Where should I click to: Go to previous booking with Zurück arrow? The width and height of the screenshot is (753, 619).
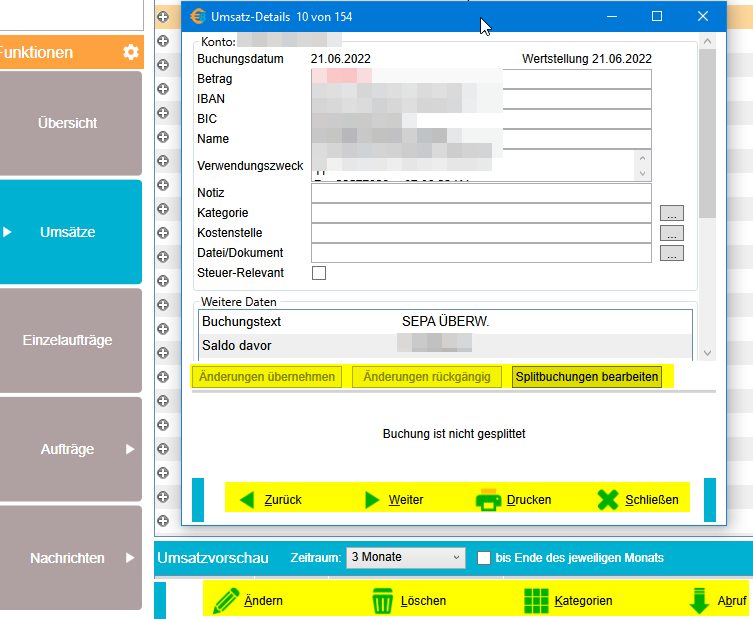point(247,500)
